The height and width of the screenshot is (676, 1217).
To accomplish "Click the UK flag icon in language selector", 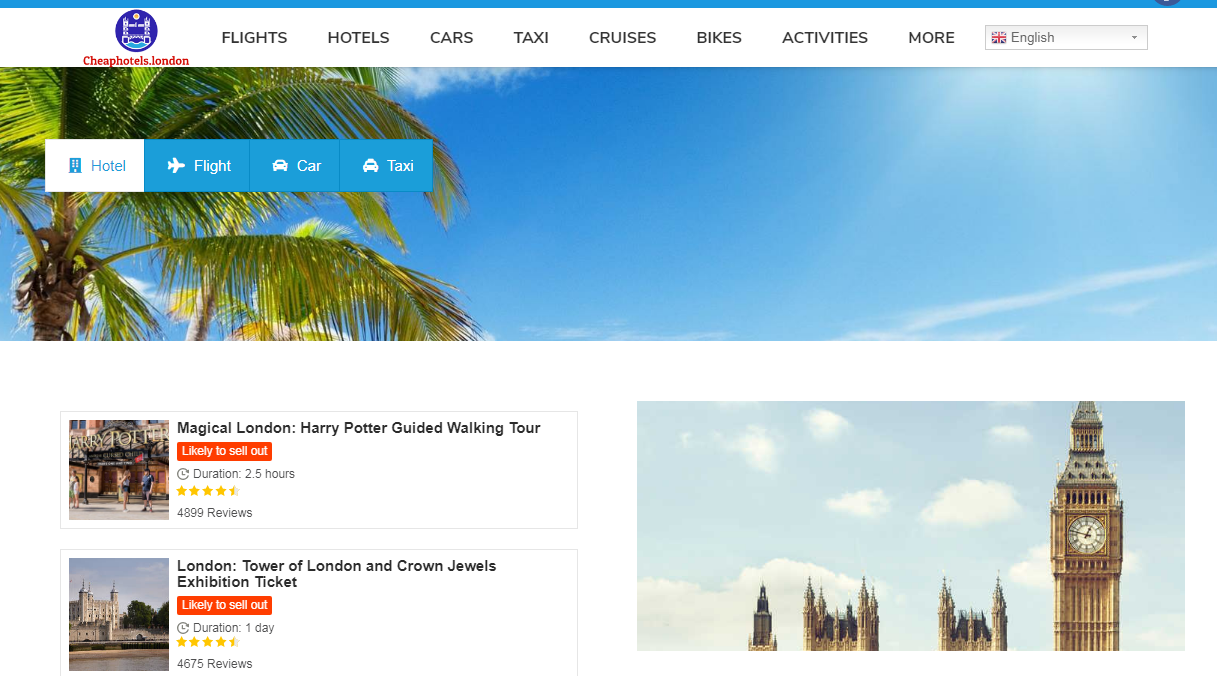I will coord(998,38).
